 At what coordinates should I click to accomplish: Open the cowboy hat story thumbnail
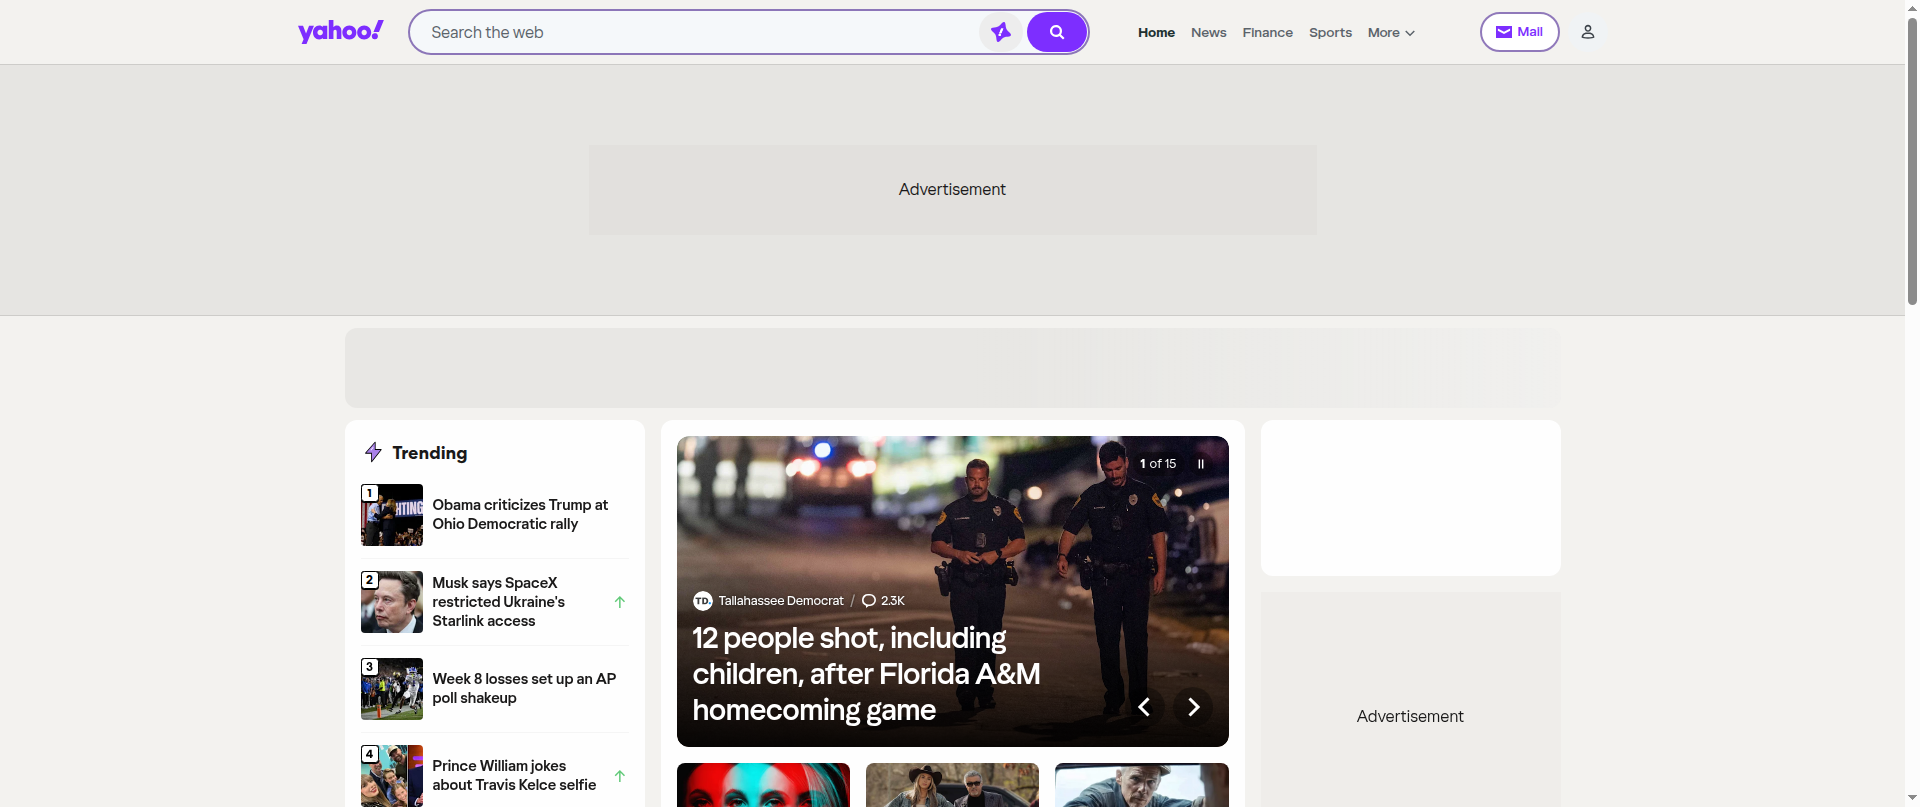coord(952,785)
